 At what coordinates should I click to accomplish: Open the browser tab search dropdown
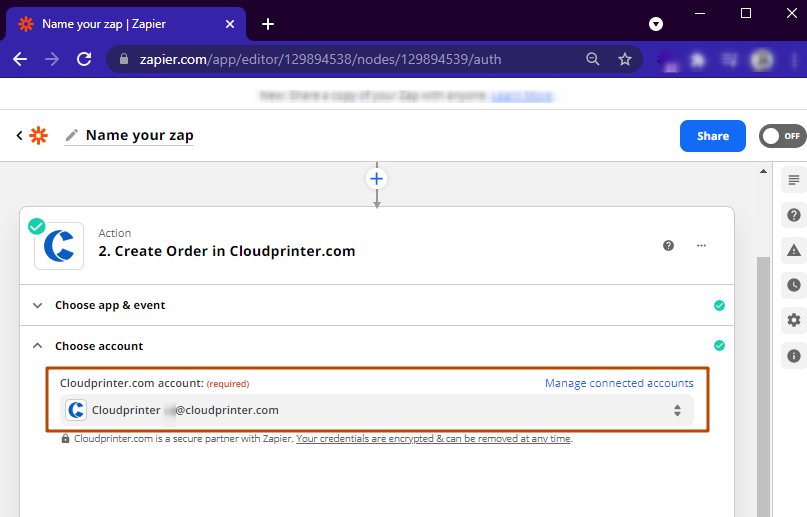pyautogui.click(x=656, y=24)
